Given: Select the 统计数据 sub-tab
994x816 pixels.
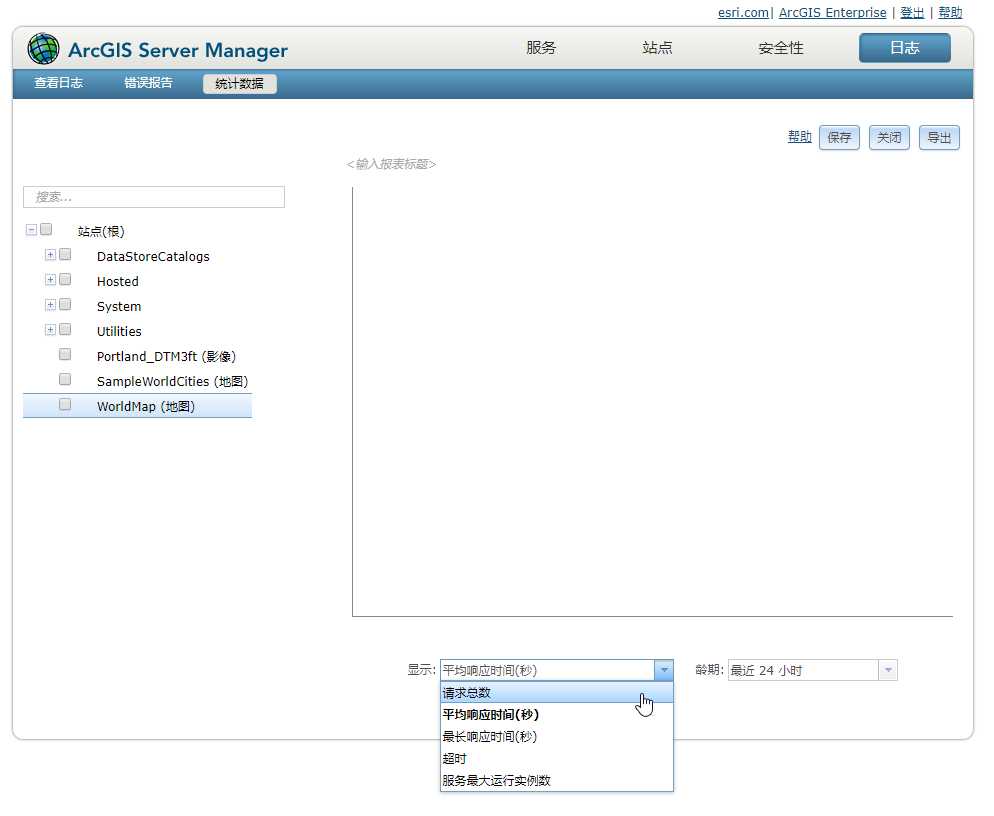Looking at the screenshot, I should (240, 84).
